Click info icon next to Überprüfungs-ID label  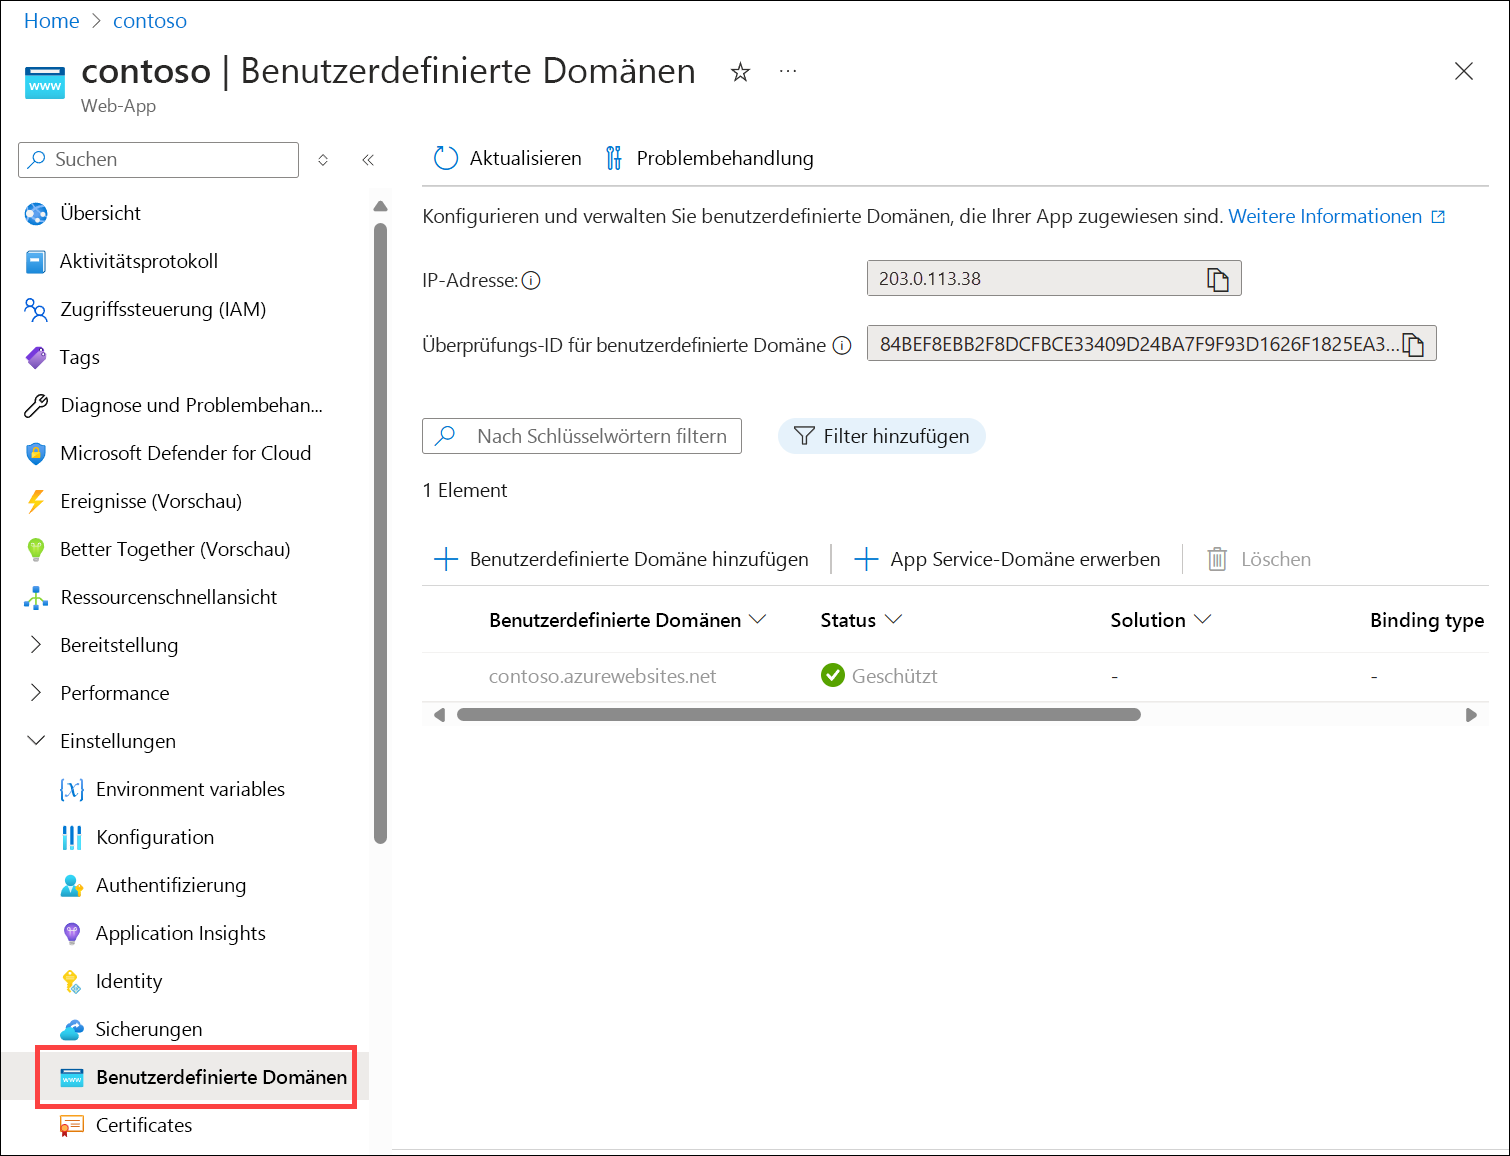coord(842,346)
